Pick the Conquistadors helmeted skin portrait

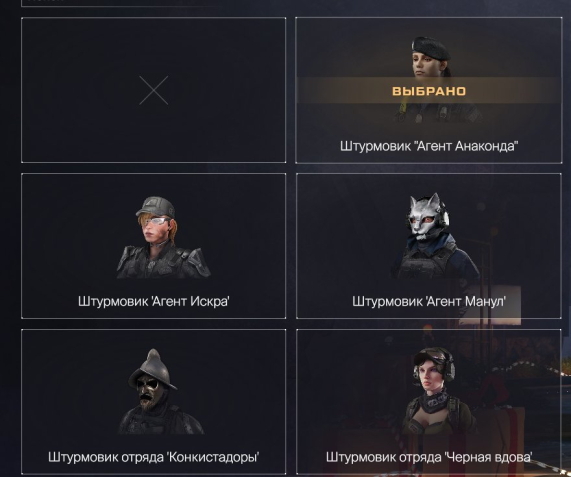tap(160, 391)
